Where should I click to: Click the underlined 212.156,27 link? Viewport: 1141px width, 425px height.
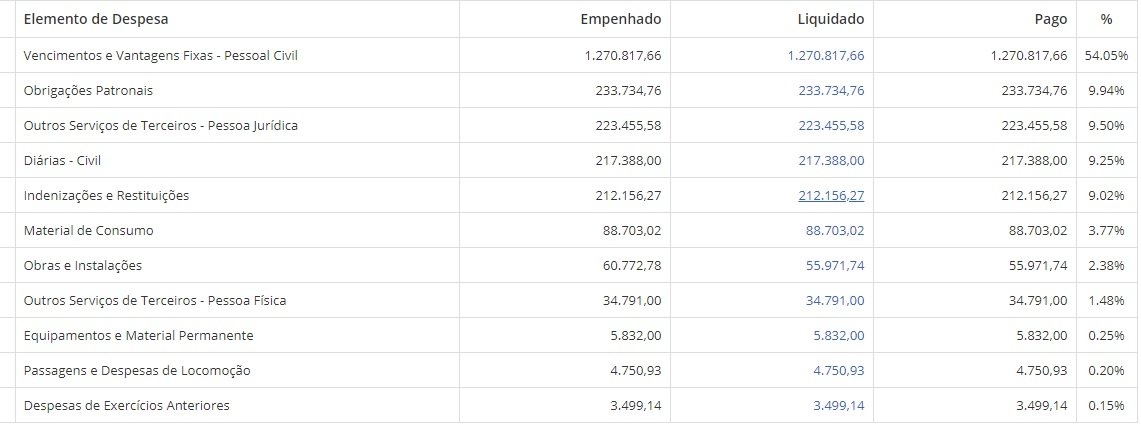(831, 196)
